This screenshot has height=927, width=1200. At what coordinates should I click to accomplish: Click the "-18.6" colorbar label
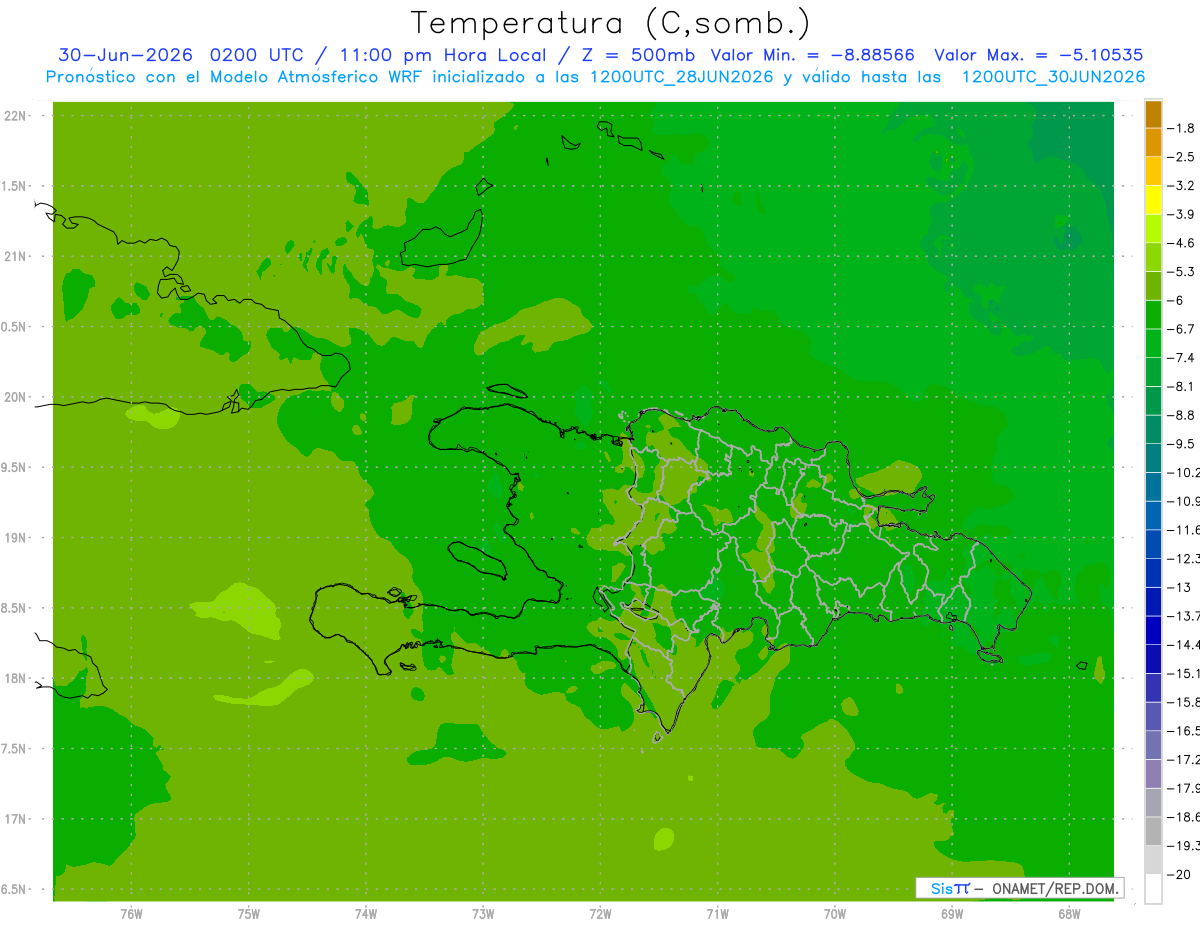coord(1183,817)
